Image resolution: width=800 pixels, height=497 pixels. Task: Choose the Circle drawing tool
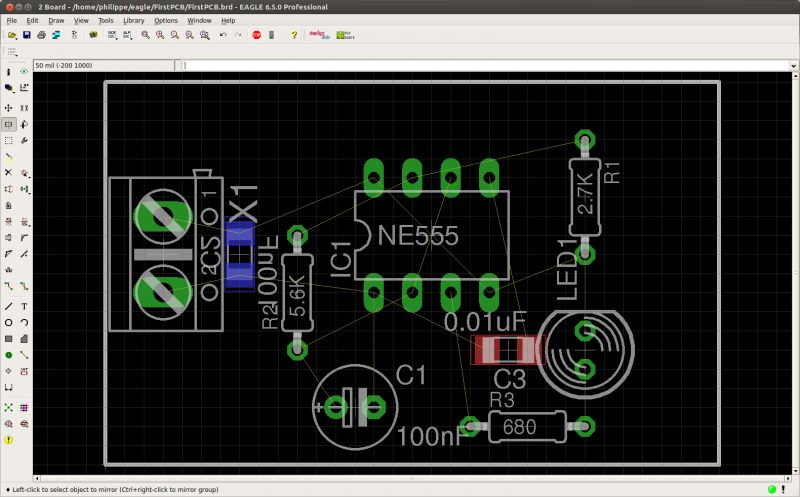pyautogui.click(x=9, y=323)
